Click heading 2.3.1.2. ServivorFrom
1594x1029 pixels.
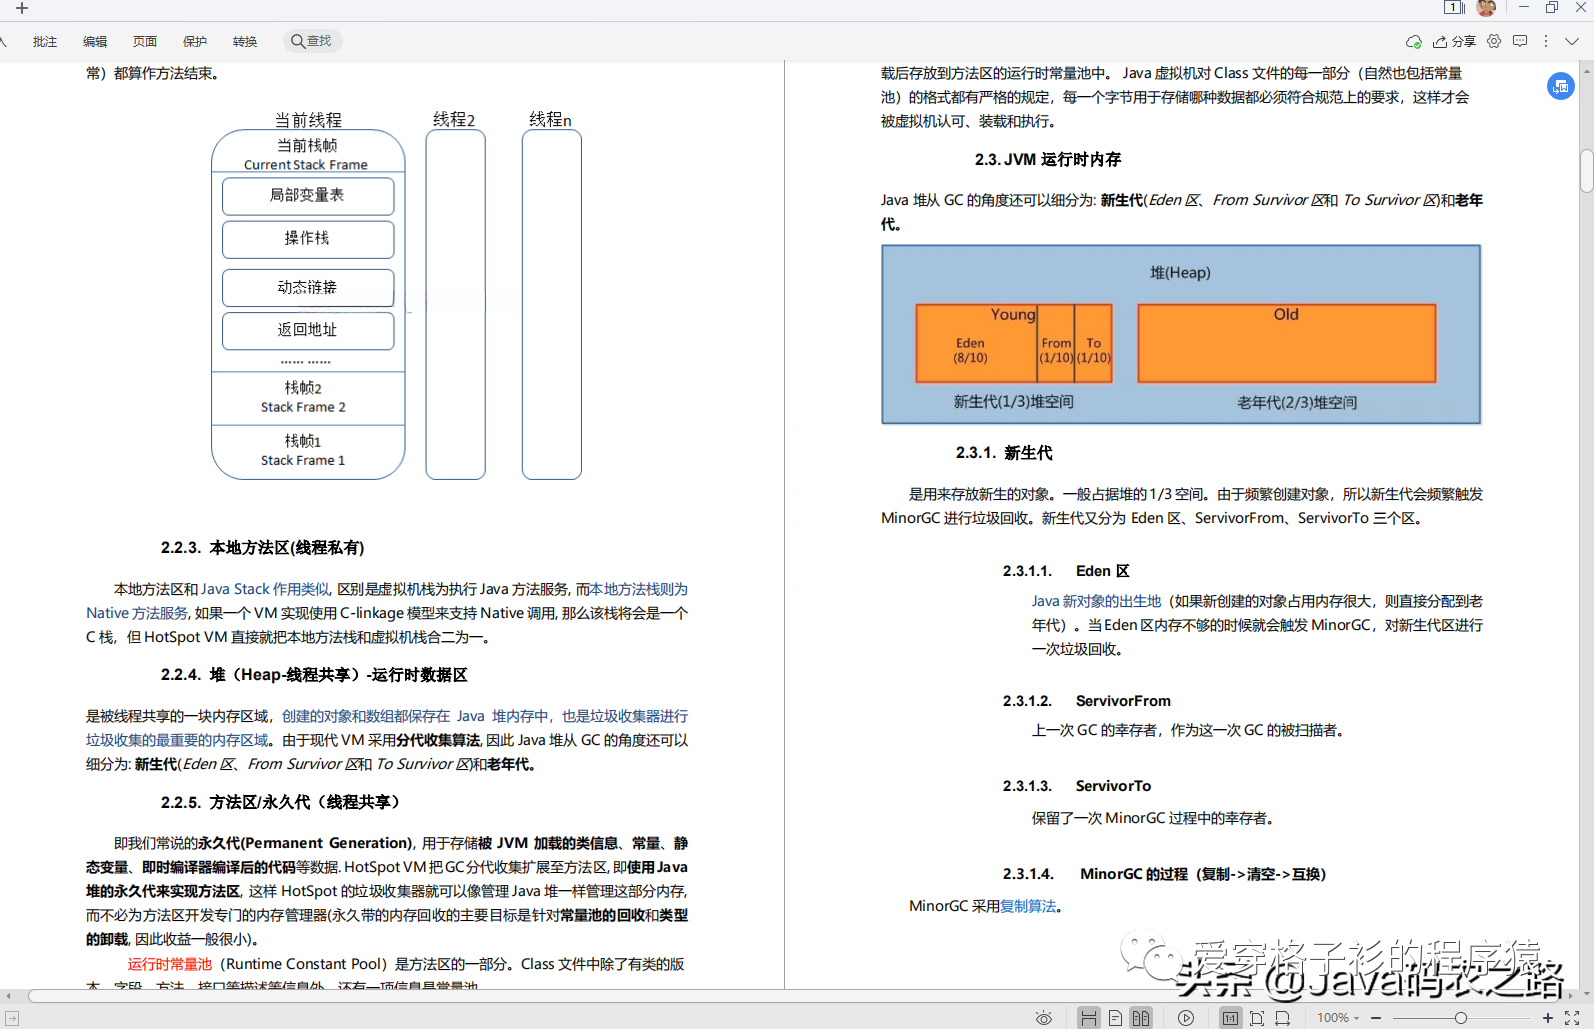(1087, 701)
